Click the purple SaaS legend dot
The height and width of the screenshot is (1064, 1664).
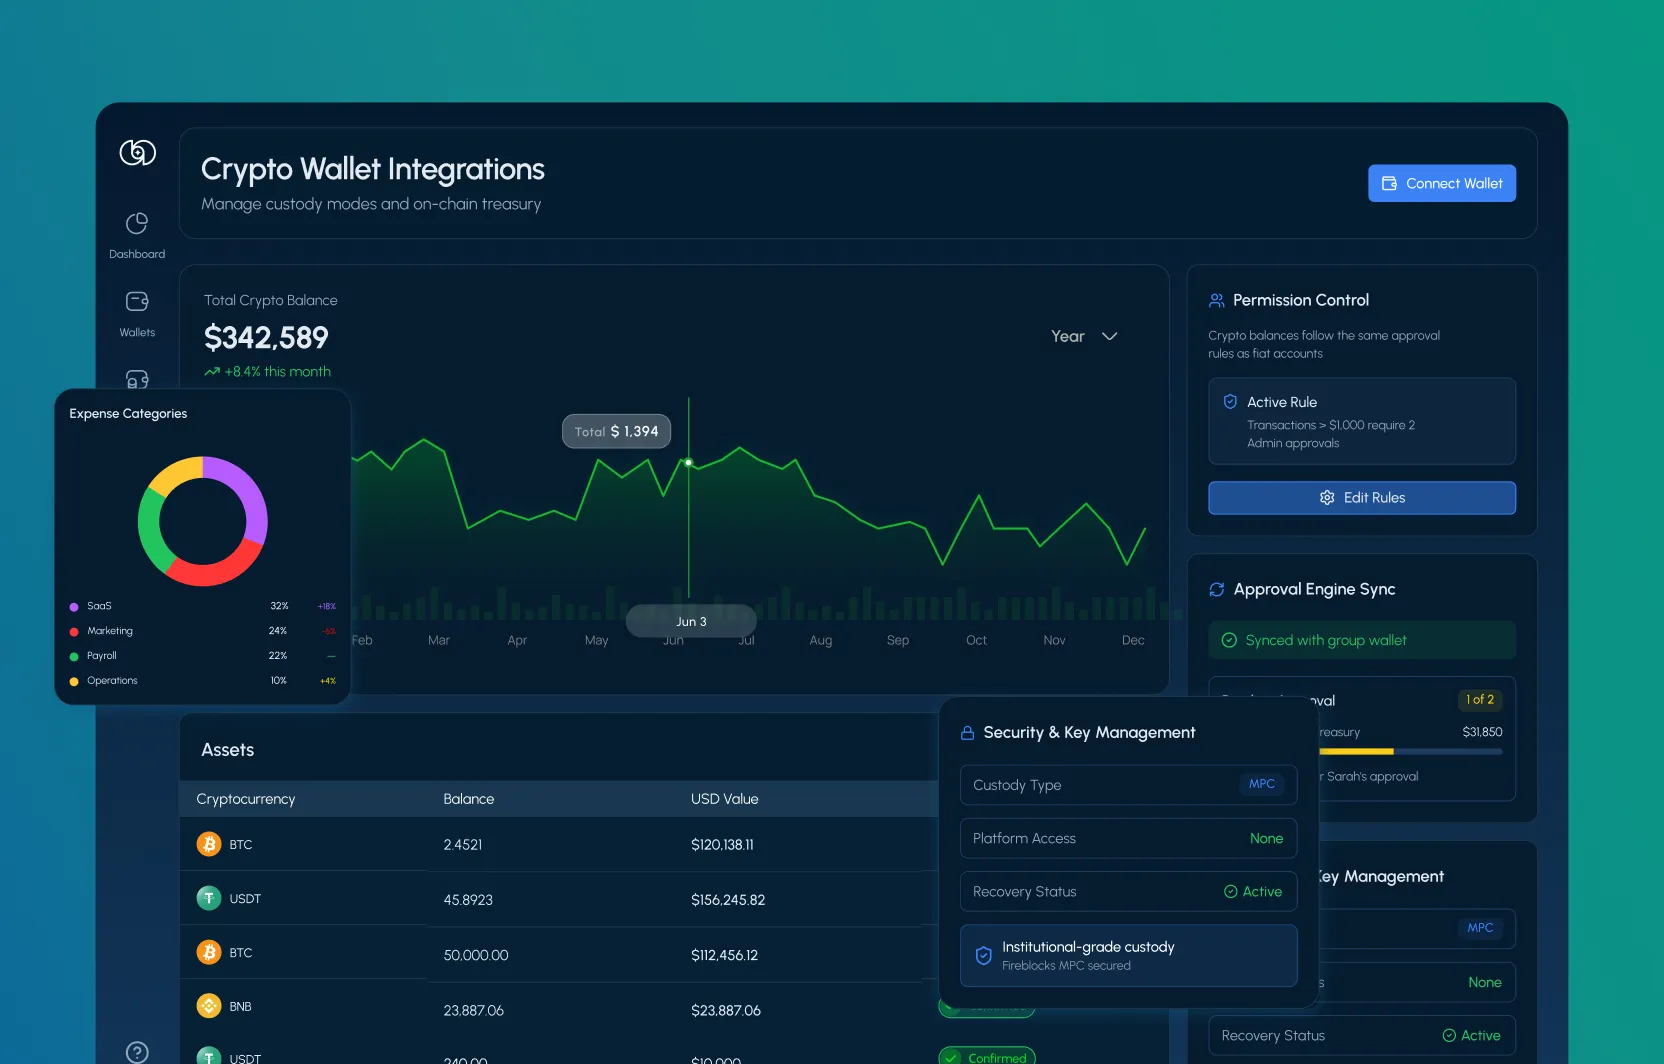point(74,607)
